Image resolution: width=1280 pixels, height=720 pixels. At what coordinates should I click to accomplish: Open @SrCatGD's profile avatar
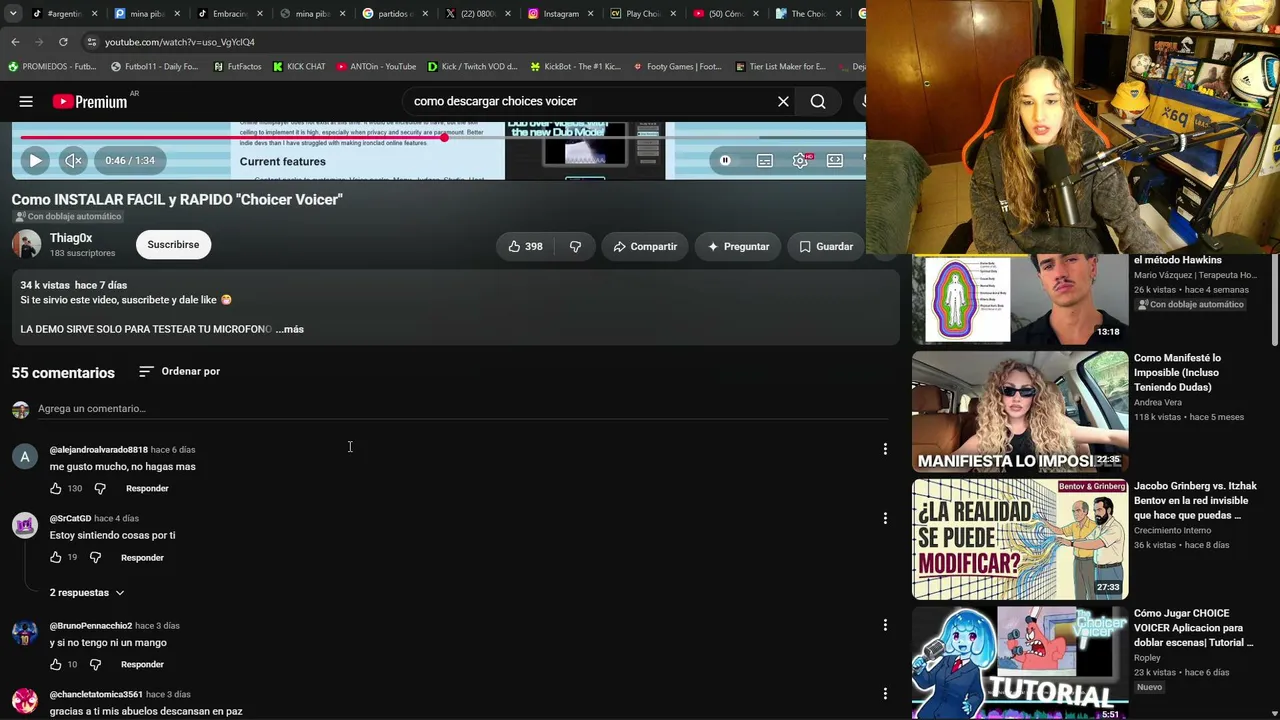pos(25,525)
